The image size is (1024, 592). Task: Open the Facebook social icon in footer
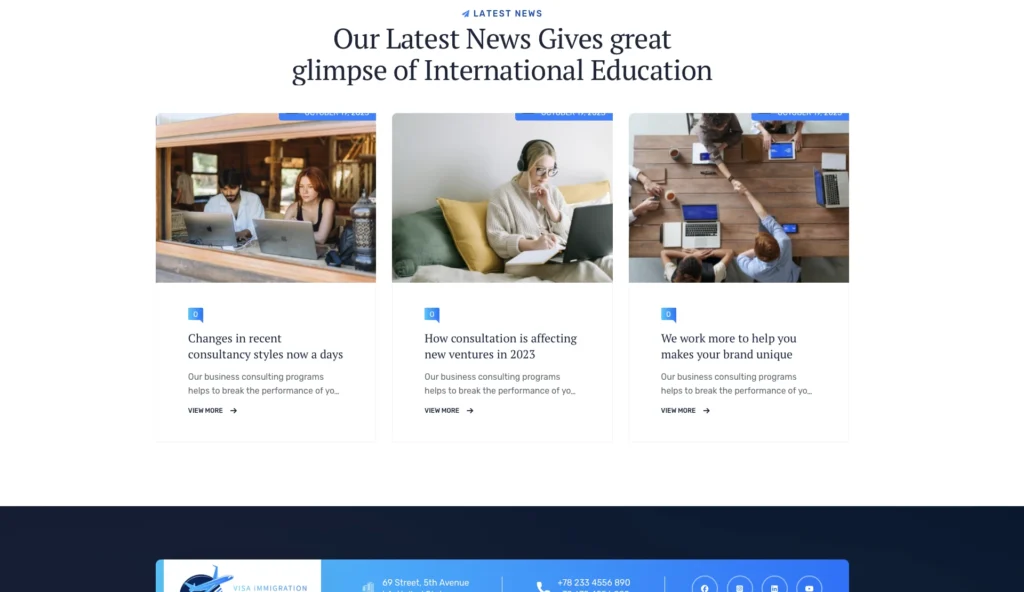coord(704,586)
